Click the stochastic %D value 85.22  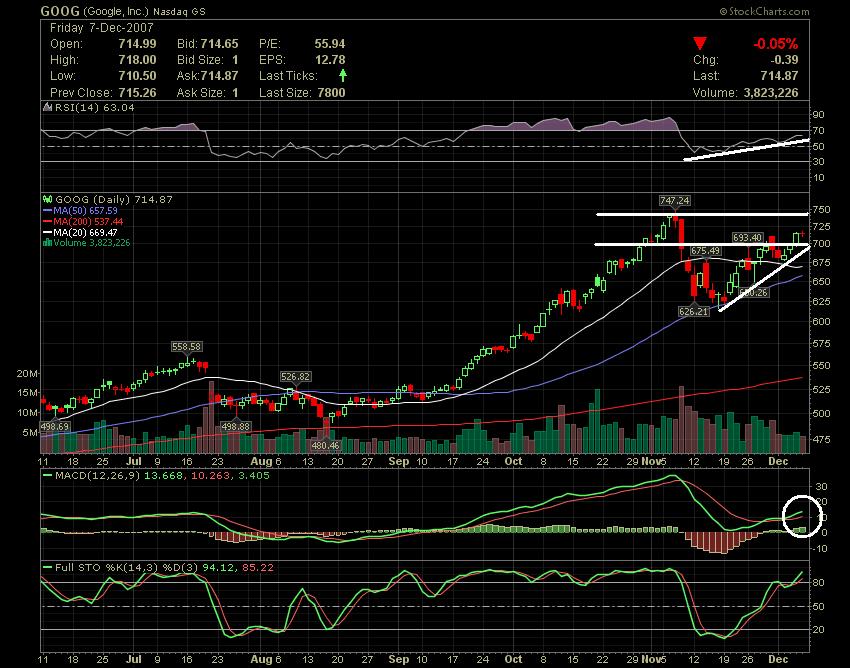[258, 568]
